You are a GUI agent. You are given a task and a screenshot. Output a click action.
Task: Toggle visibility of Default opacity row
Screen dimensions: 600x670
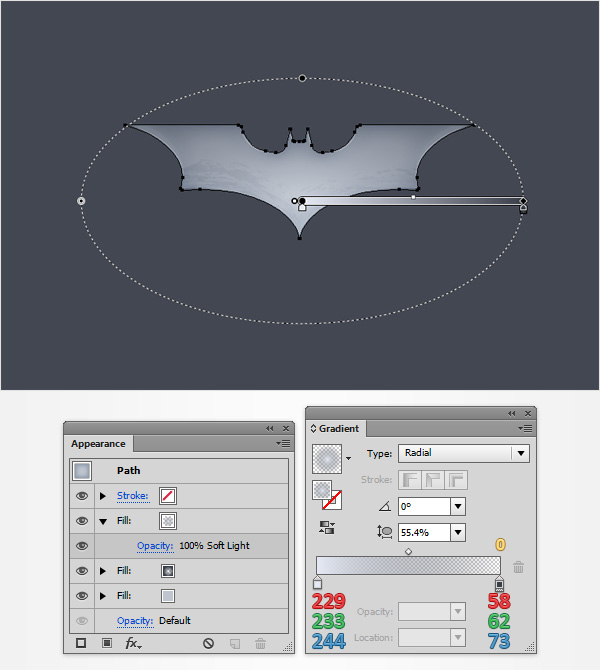82,620
